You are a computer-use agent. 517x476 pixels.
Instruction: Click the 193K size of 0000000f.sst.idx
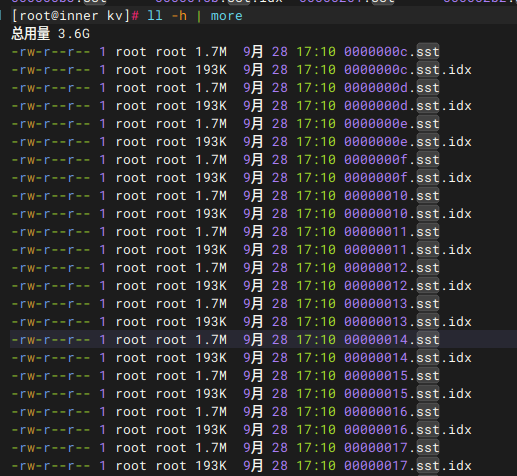click(211, 178)
